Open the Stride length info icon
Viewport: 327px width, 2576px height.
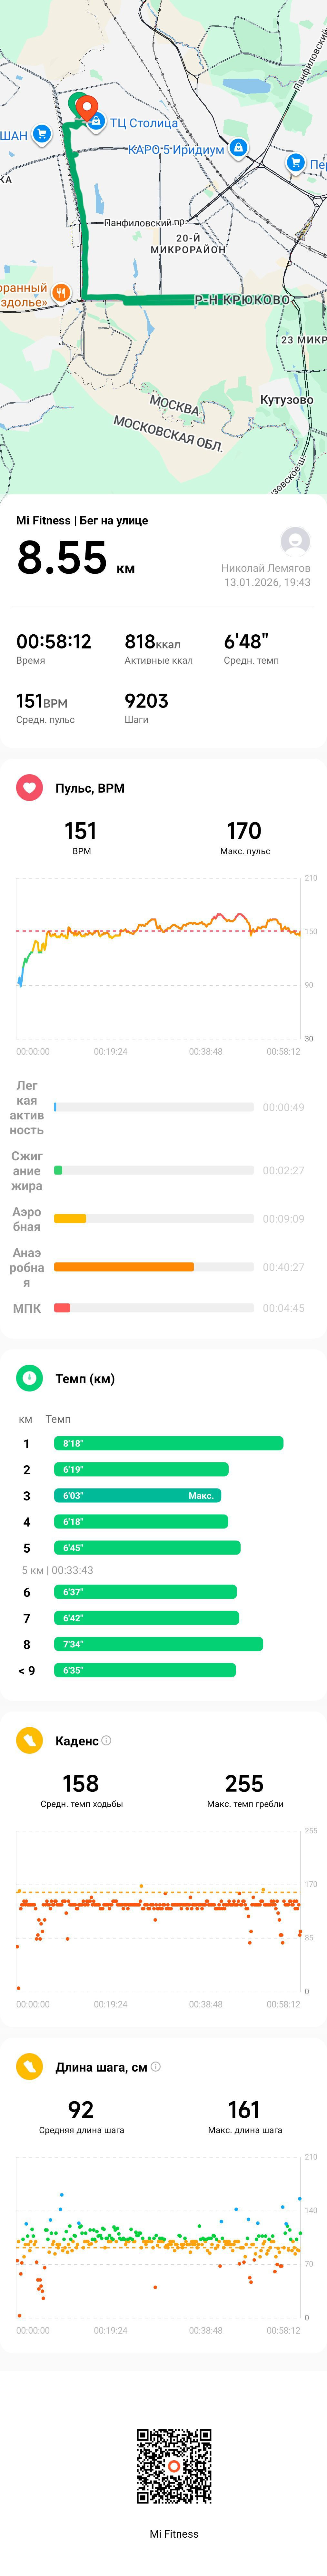tap(155, 2067)
